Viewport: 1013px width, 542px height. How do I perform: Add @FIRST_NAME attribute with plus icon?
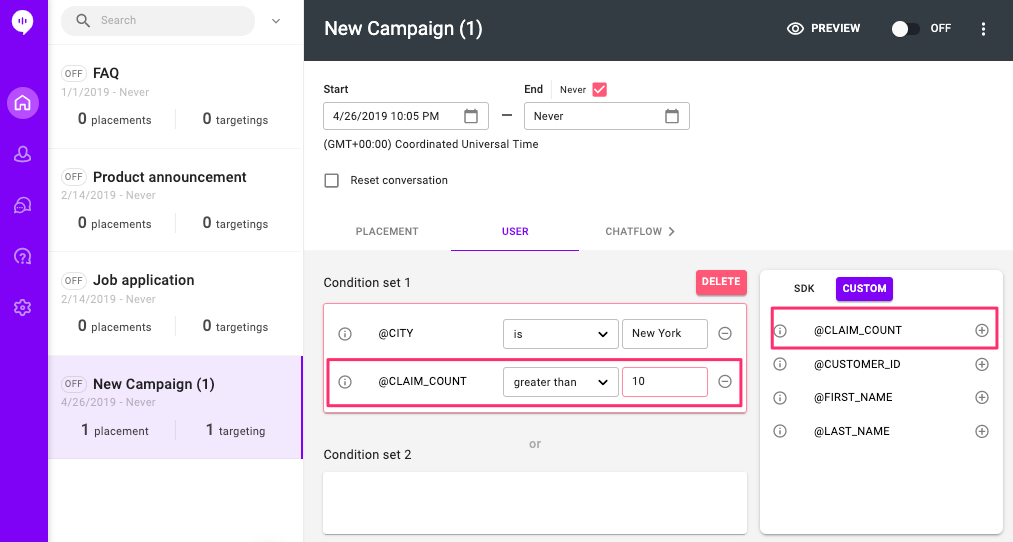coord(982,397)
